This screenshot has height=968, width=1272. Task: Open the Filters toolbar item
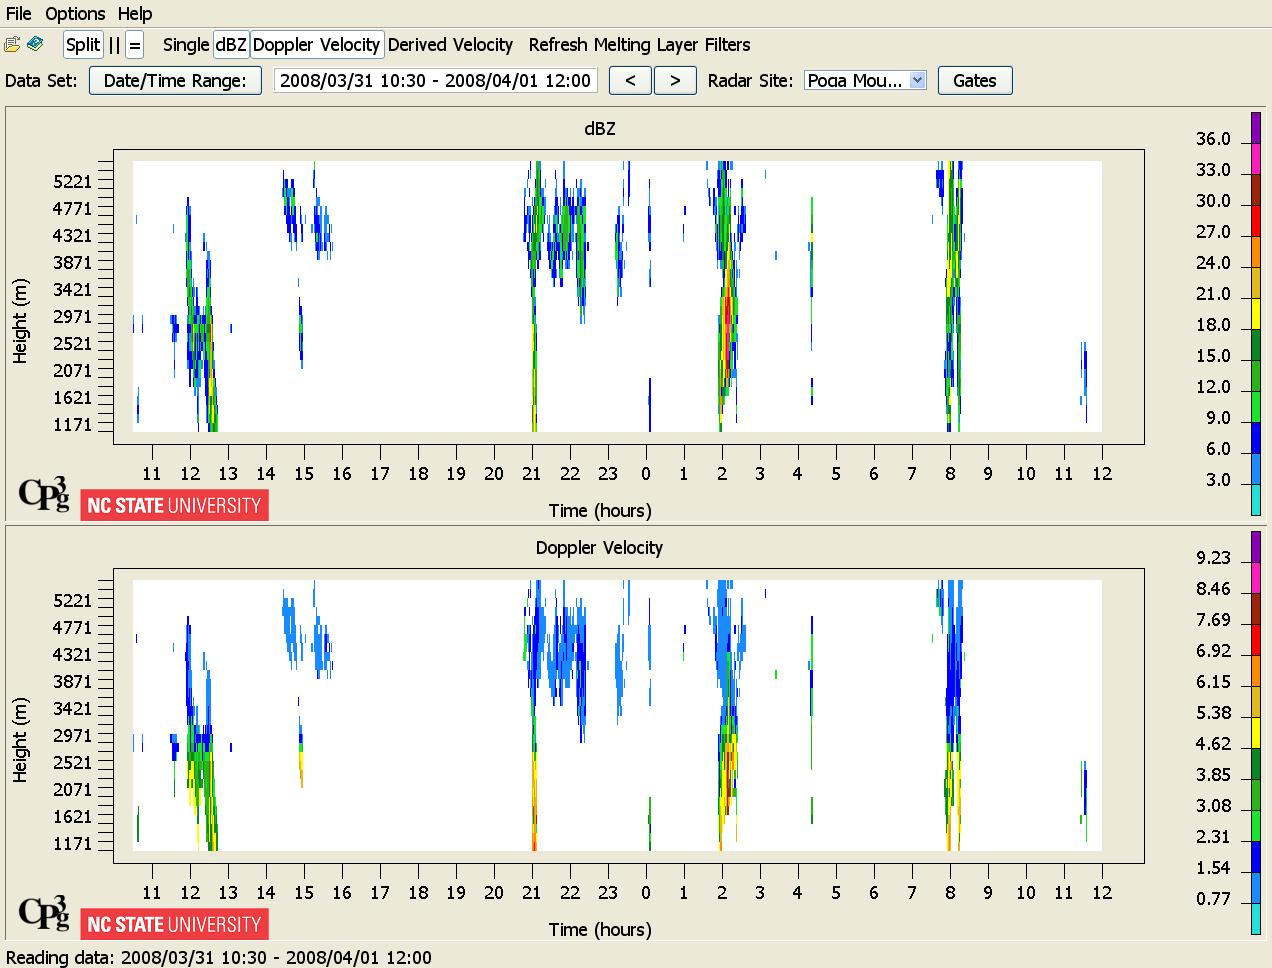click(x=727, y=45)
